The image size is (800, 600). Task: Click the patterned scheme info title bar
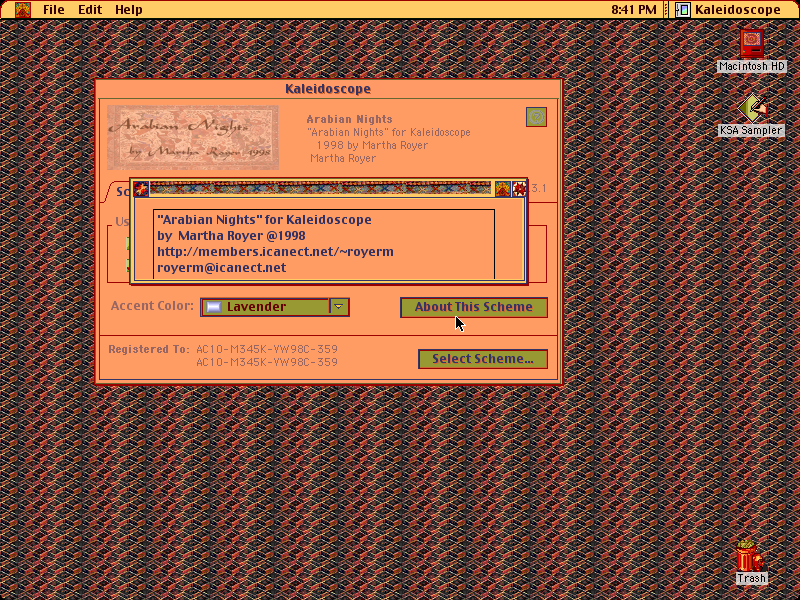point(320,188)
